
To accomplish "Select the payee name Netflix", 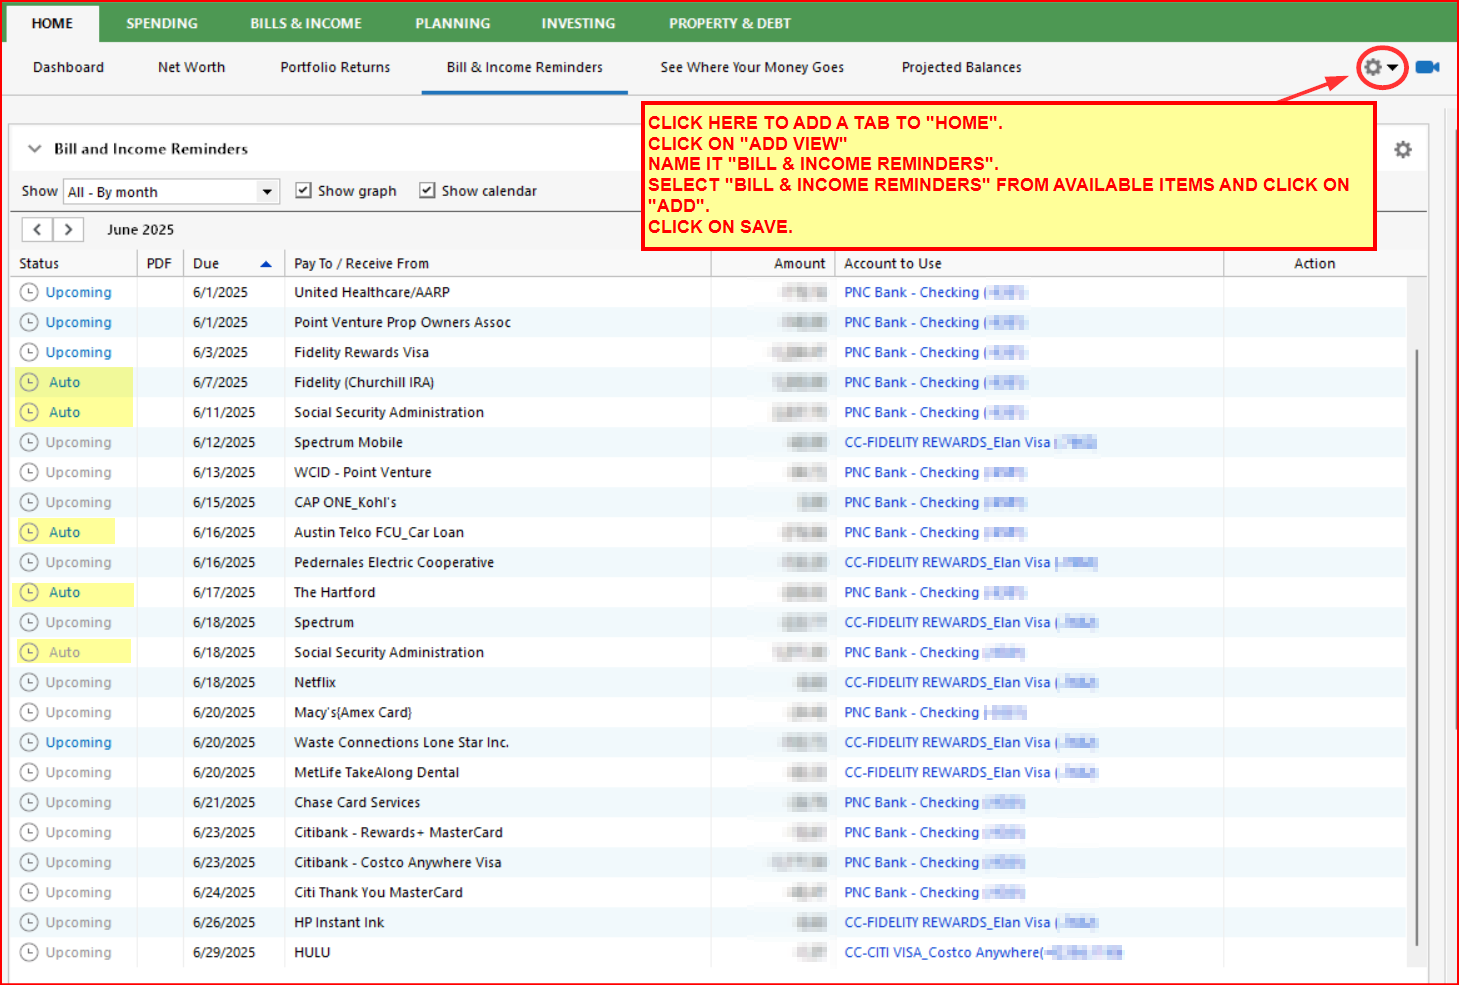I will tap(315, 682).
